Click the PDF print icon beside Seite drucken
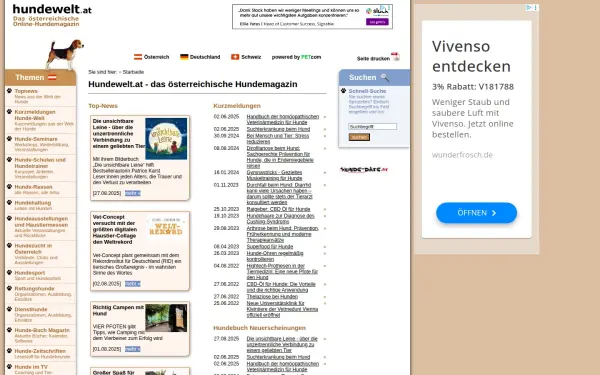The width and height of the screenshot is (600, 375). [x=395, y=57]
